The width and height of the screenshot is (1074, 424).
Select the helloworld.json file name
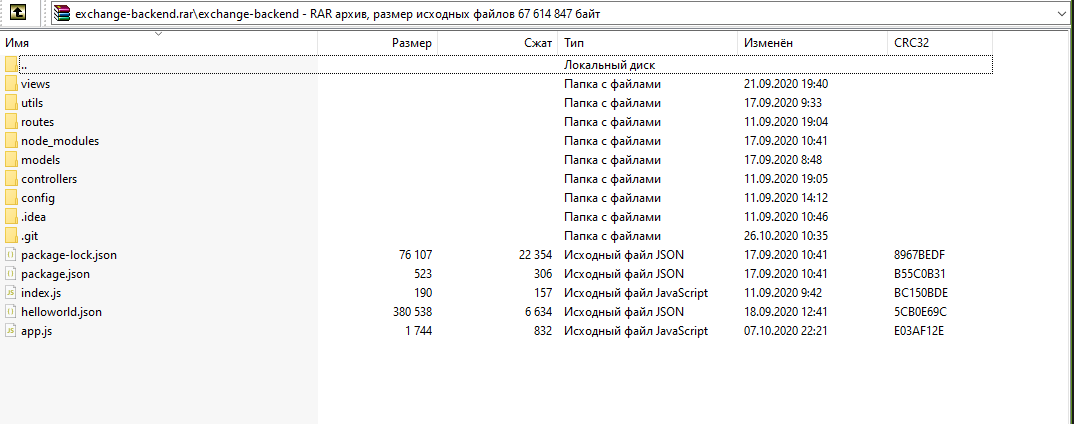(x=61, y=312)
